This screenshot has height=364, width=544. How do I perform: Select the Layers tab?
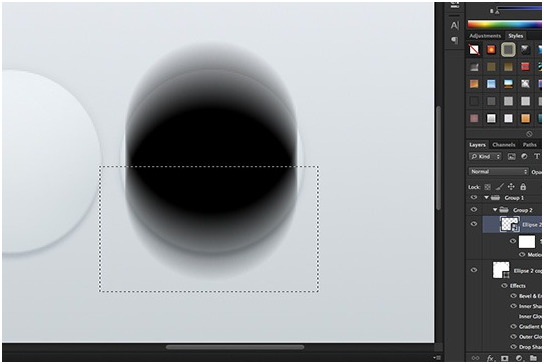click(x=477, y=145)
